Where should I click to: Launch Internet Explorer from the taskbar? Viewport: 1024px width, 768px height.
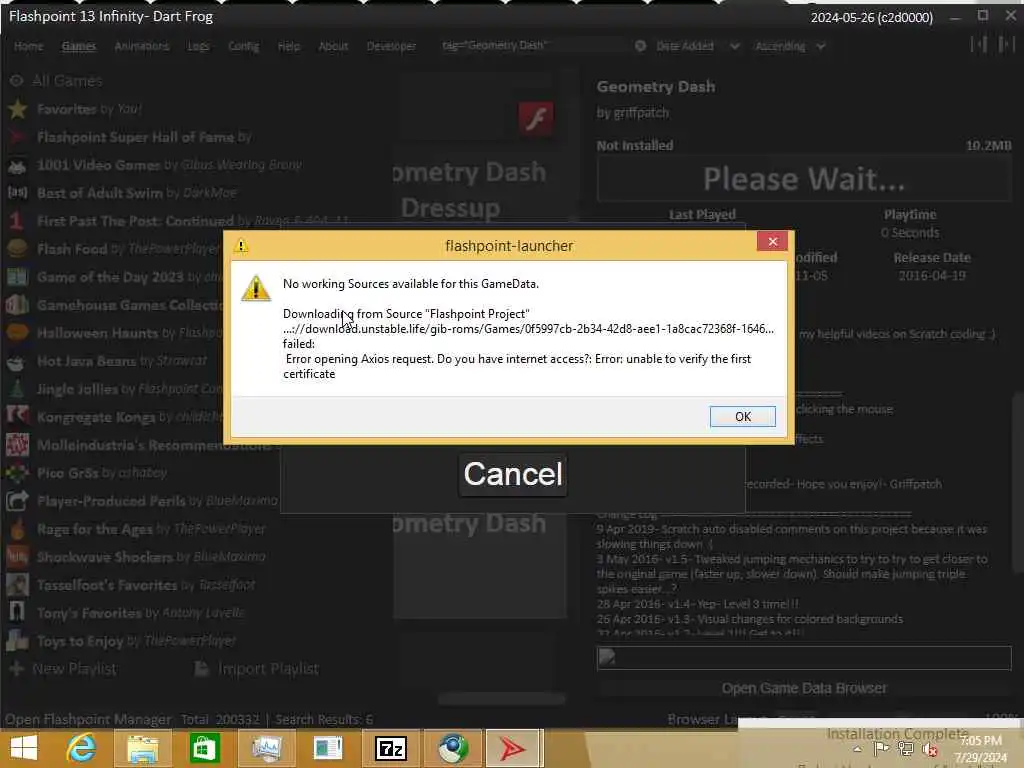click(81, 748)
